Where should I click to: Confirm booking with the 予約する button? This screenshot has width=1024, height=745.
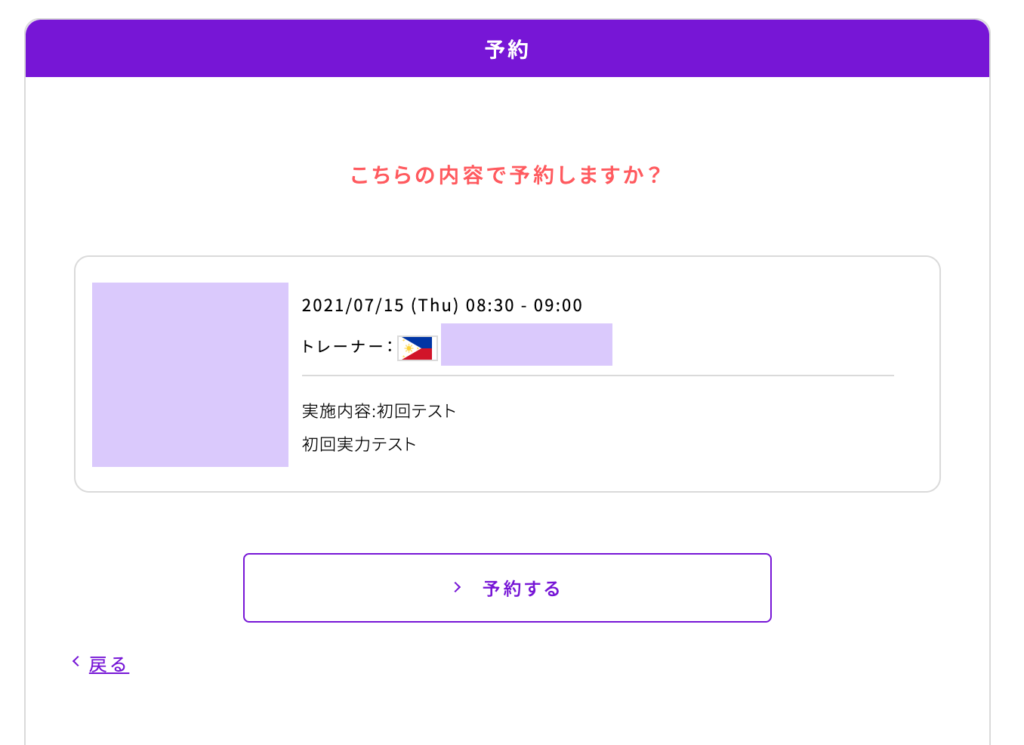tap(507, 588)
